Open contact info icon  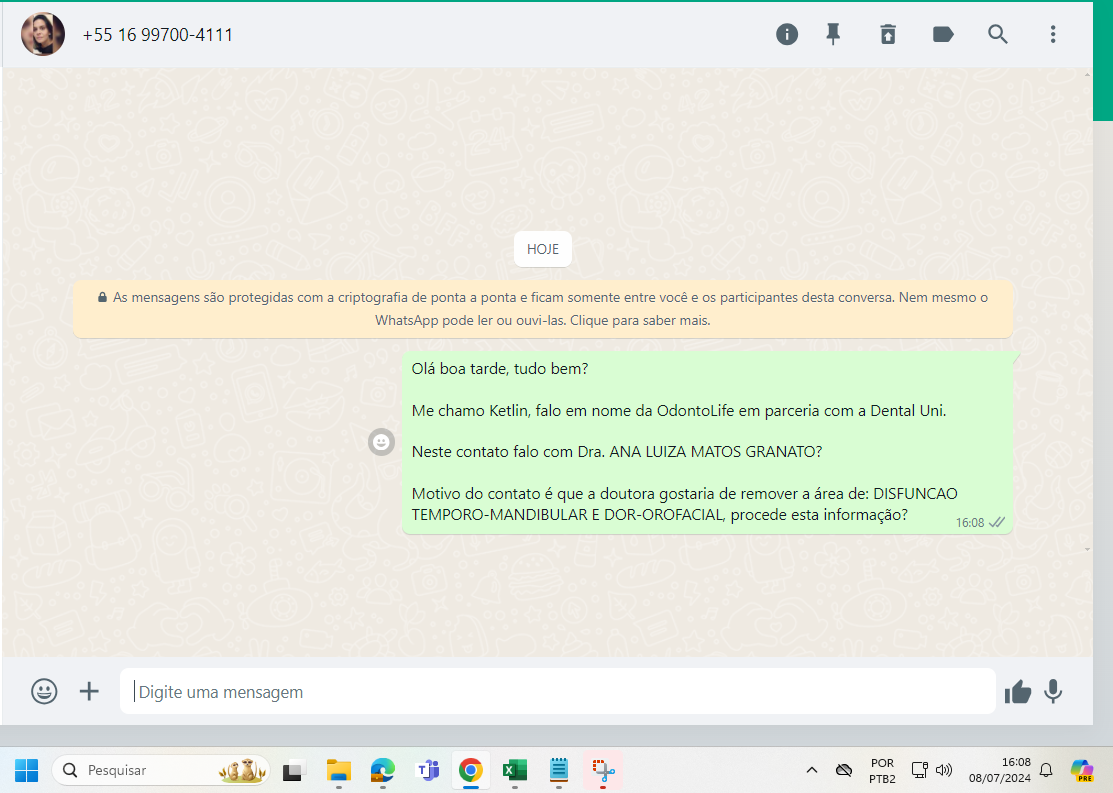click(x=786, y=34)
